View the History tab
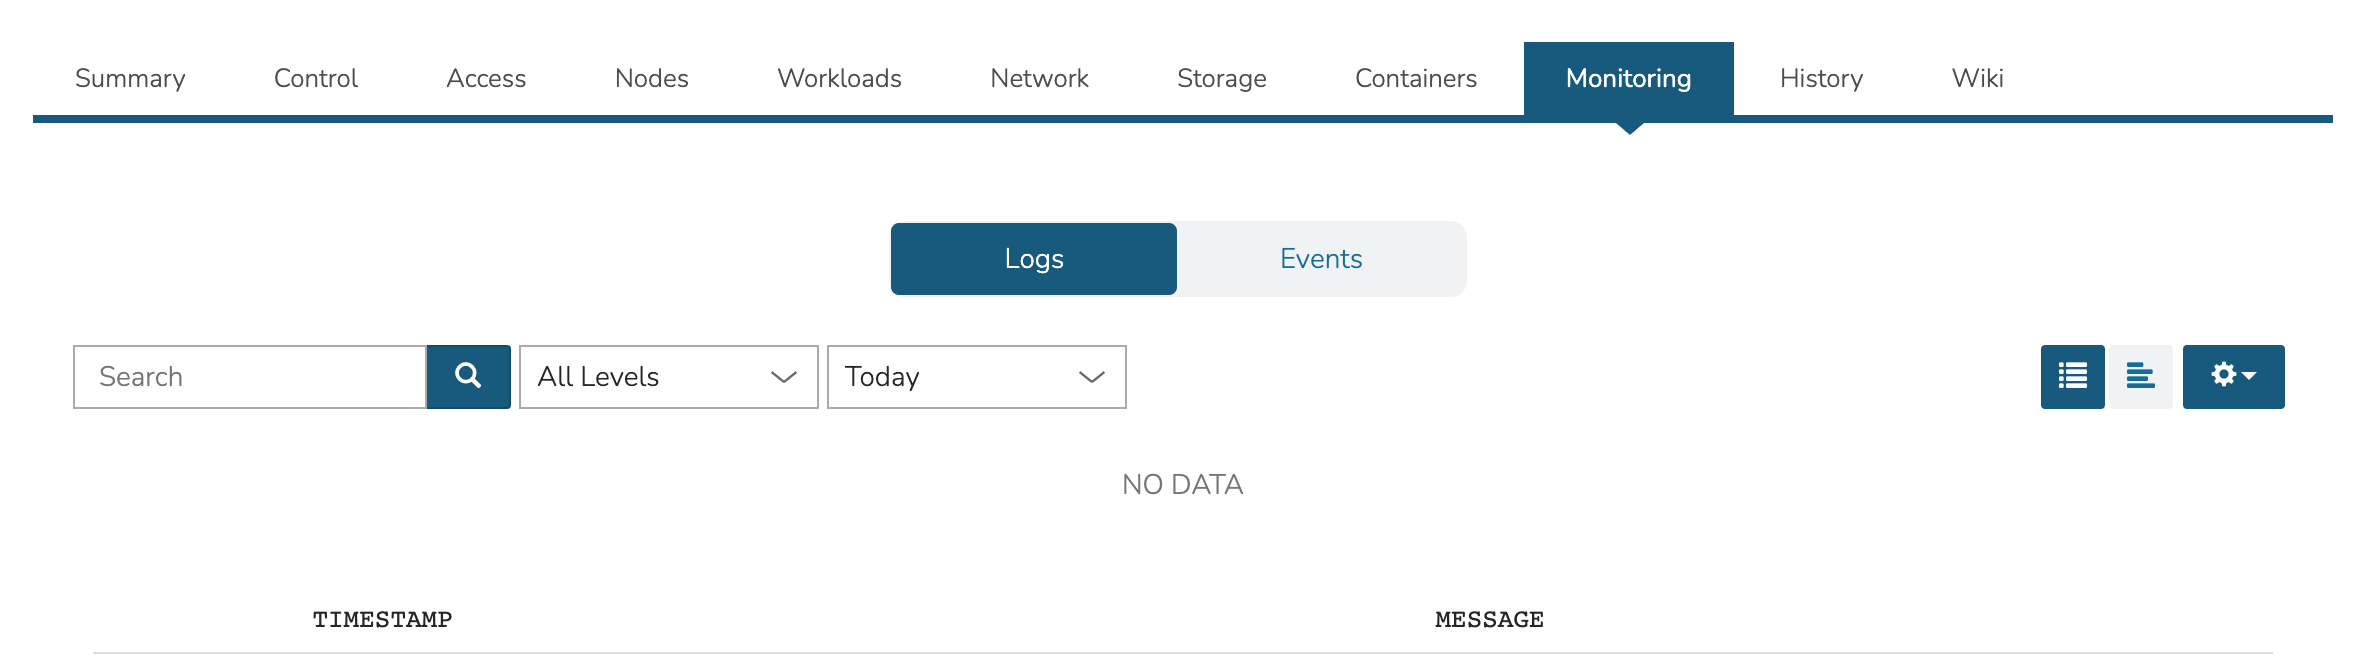2360x670 pixels. tap(1820, 78)
